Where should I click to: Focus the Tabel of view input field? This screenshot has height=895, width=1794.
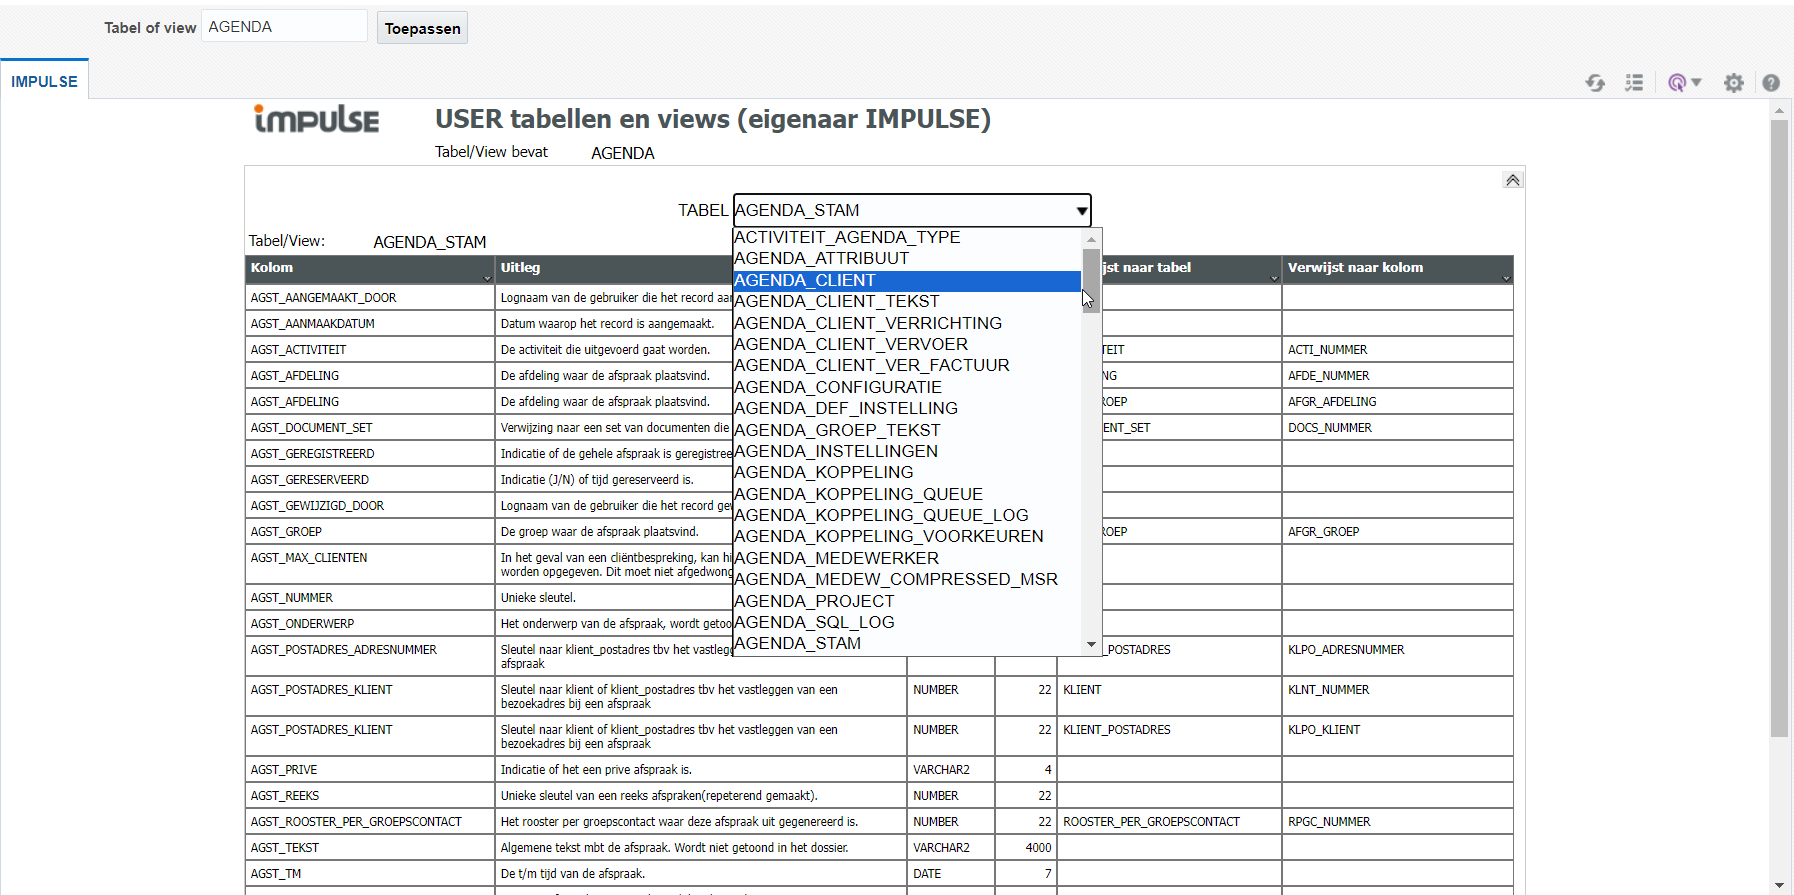(285, 27)
